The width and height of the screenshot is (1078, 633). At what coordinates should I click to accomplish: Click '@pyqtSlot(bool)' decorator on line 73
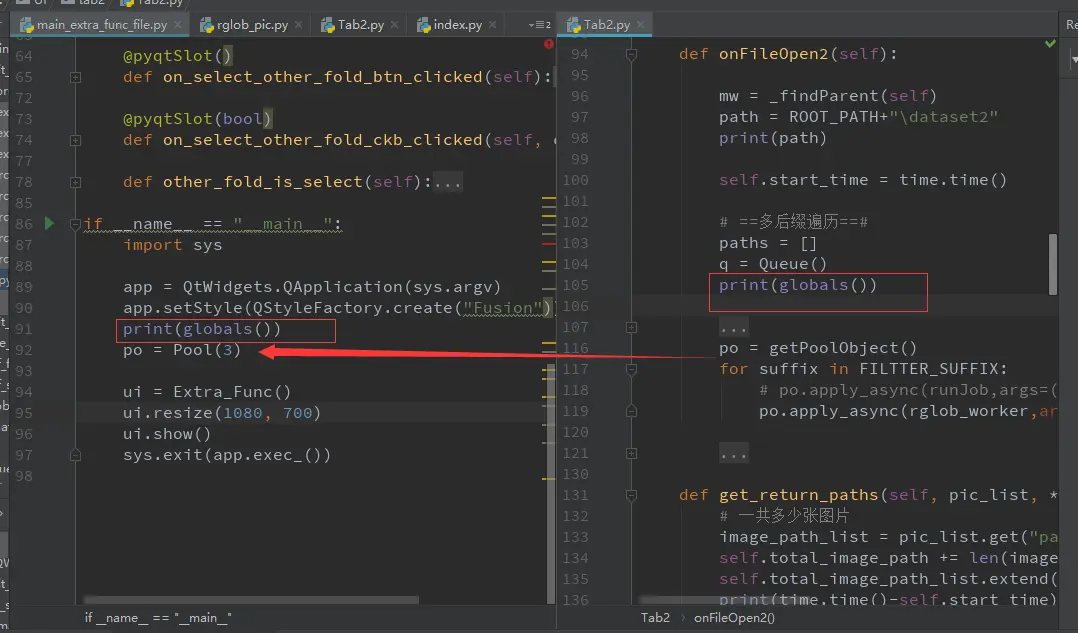(x=197, y=119)
